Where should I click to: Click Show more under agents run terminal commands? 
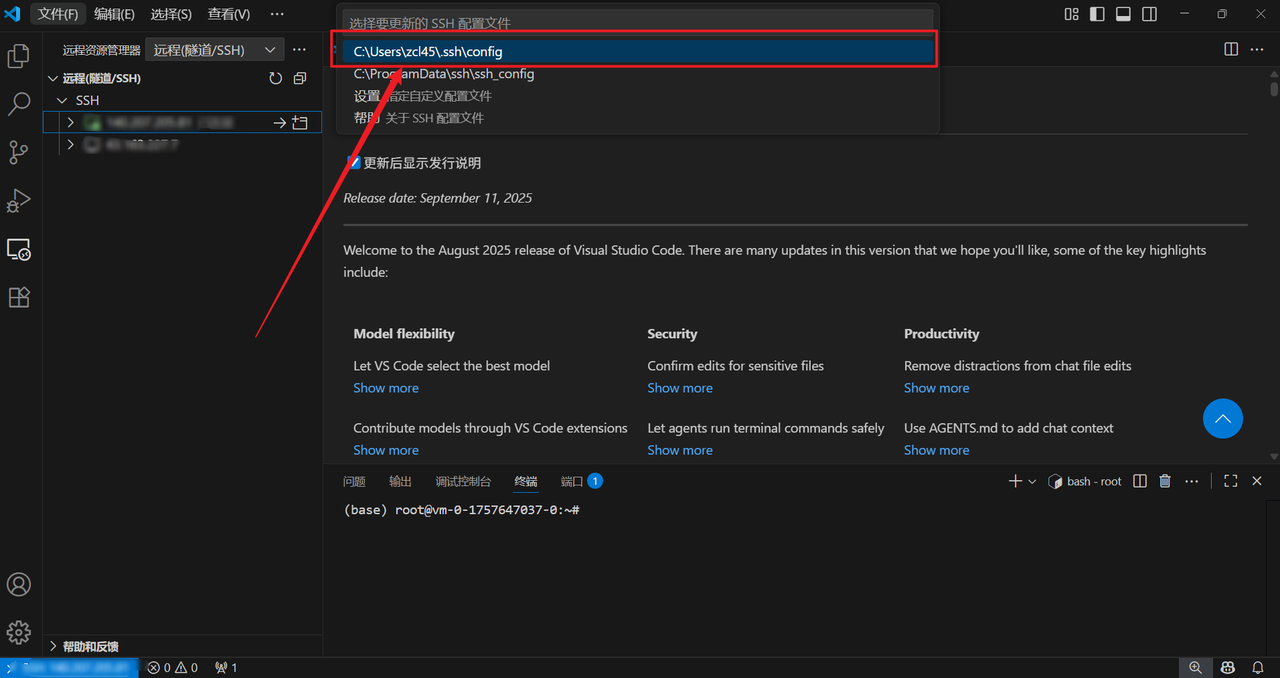(680, 450)
